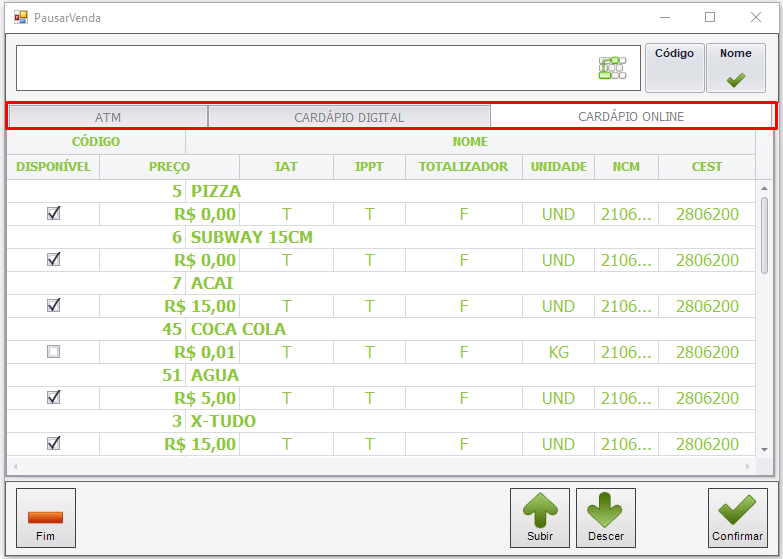Click into the product search text field
Screen dimensions: 783x559
click(305, 68)
